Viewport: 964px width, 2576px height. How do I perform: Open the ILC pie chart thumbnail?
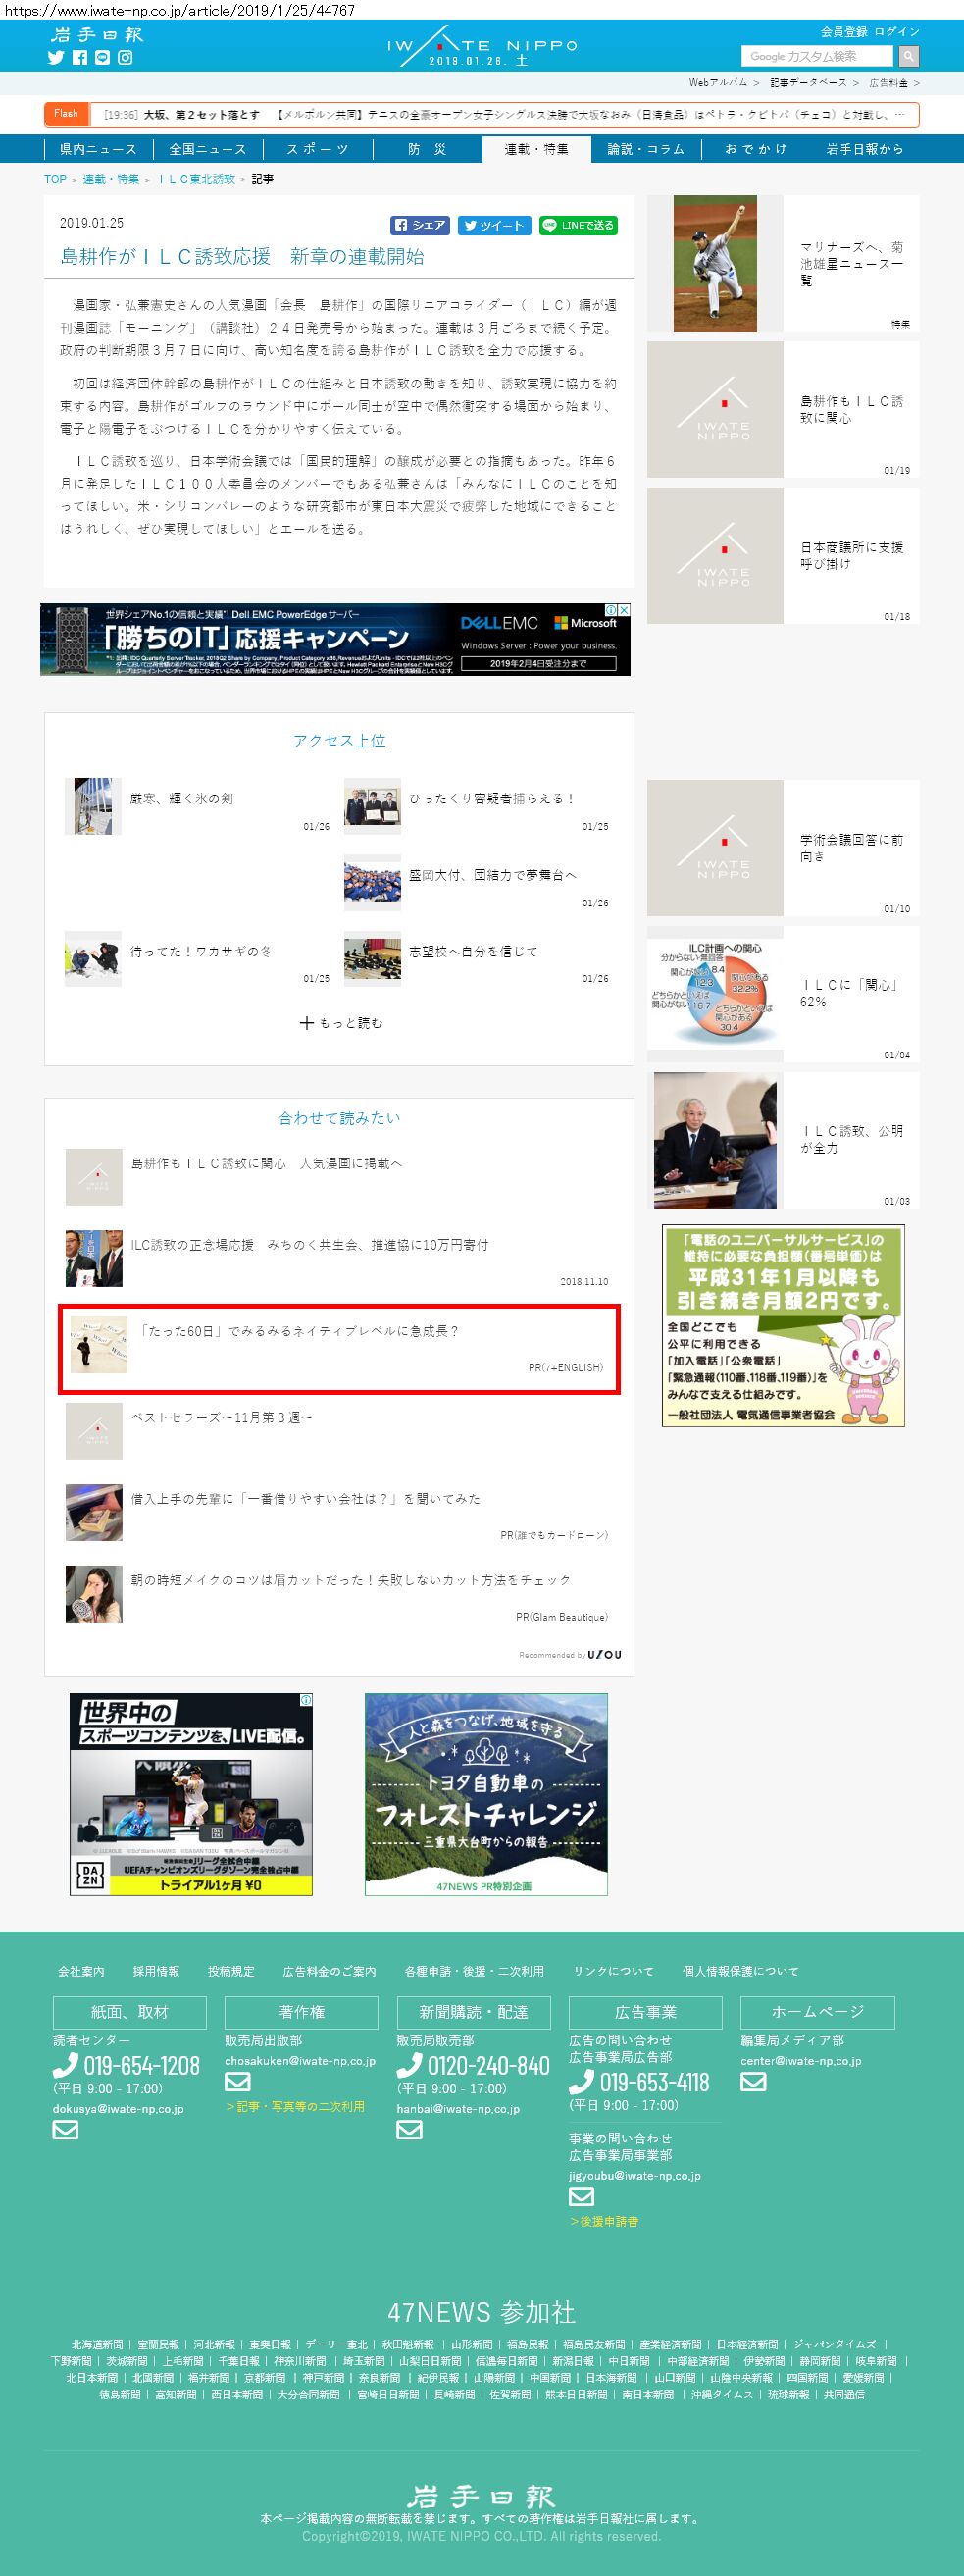715,993
